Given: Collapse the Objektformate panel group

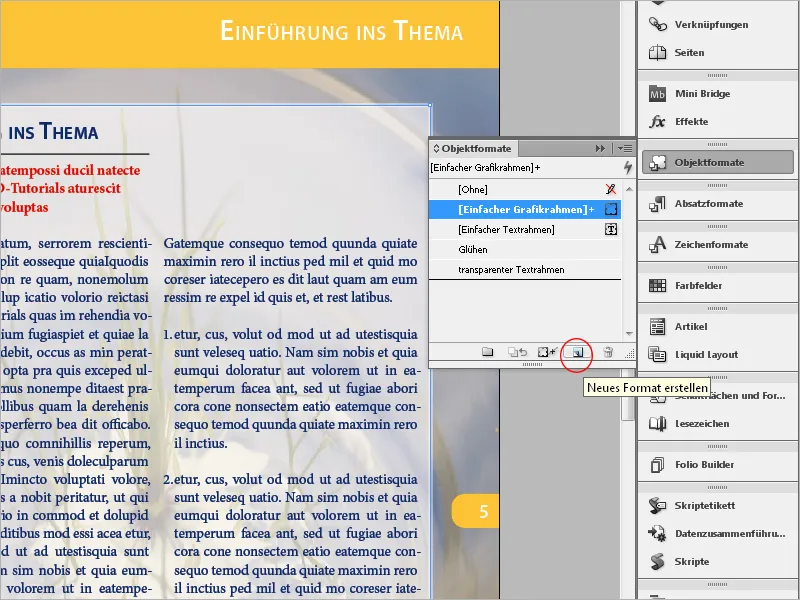Looking at the screenshot, I should click(599, 148).
